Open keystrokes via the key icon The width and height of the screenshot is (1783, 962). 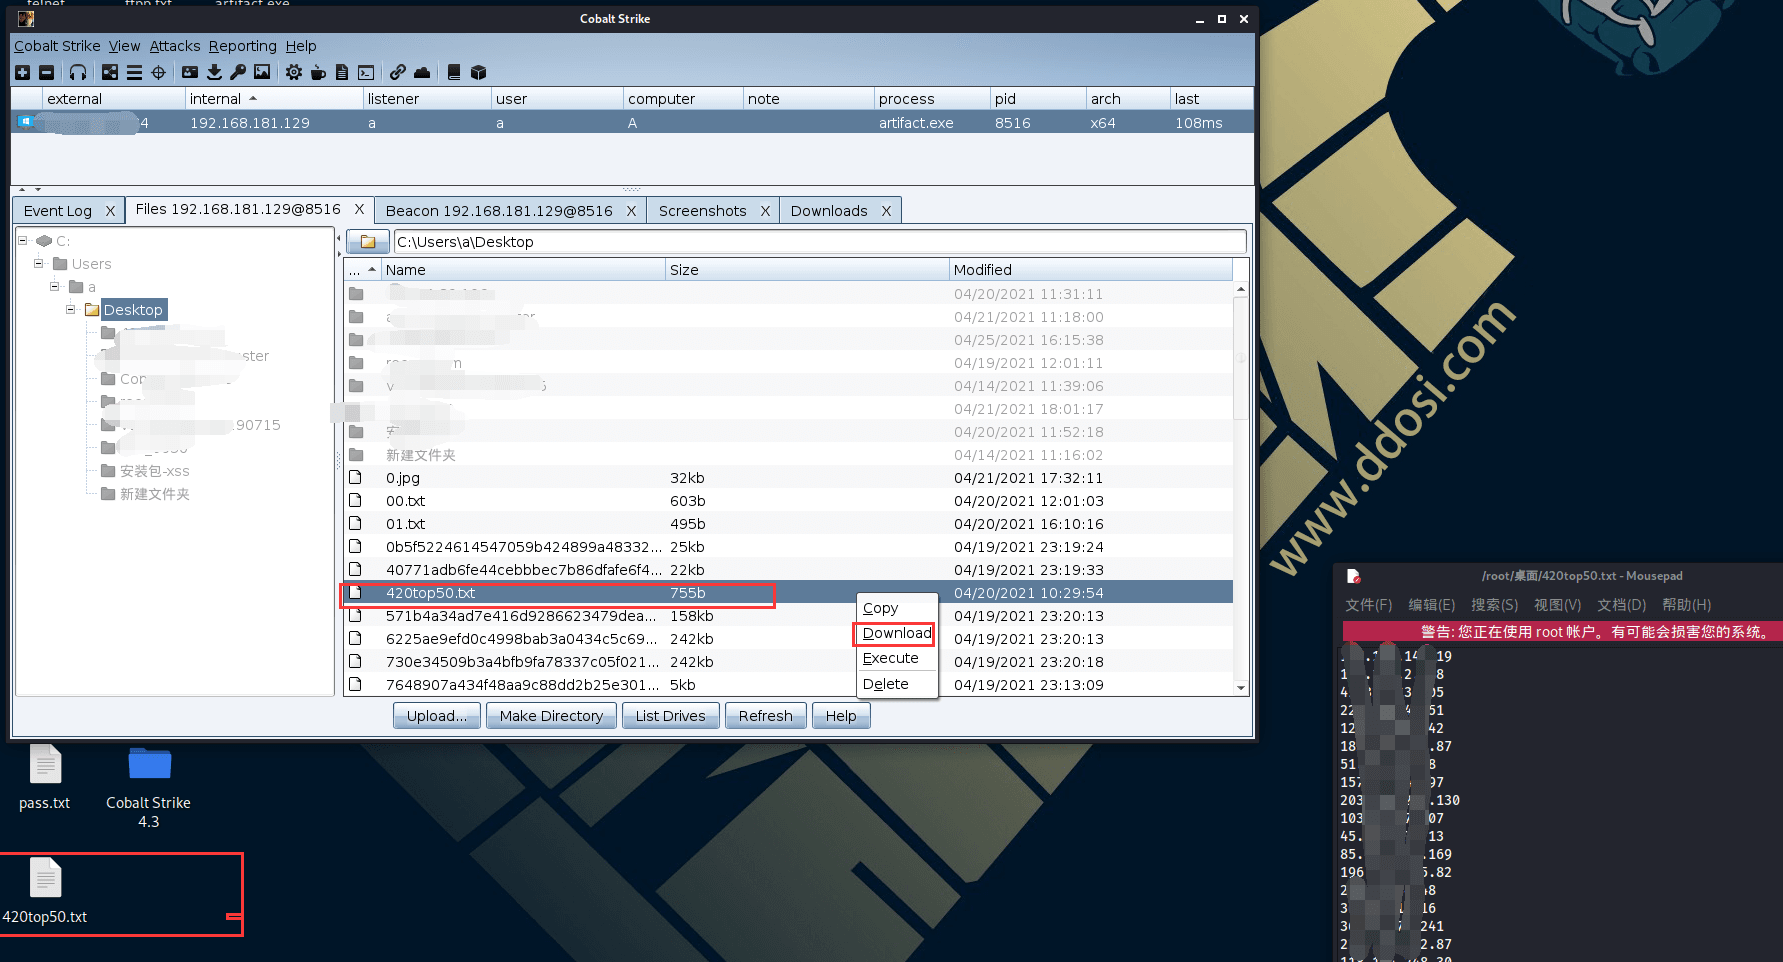(238, 72)
